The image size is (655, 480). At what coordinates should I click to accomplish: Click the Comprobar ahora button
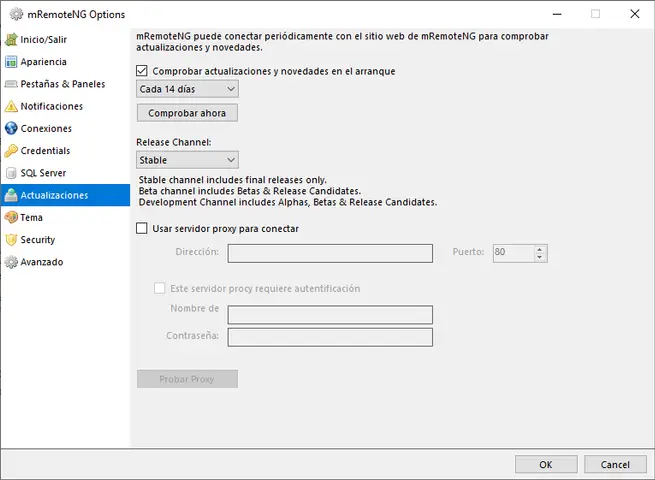[187, 113]
